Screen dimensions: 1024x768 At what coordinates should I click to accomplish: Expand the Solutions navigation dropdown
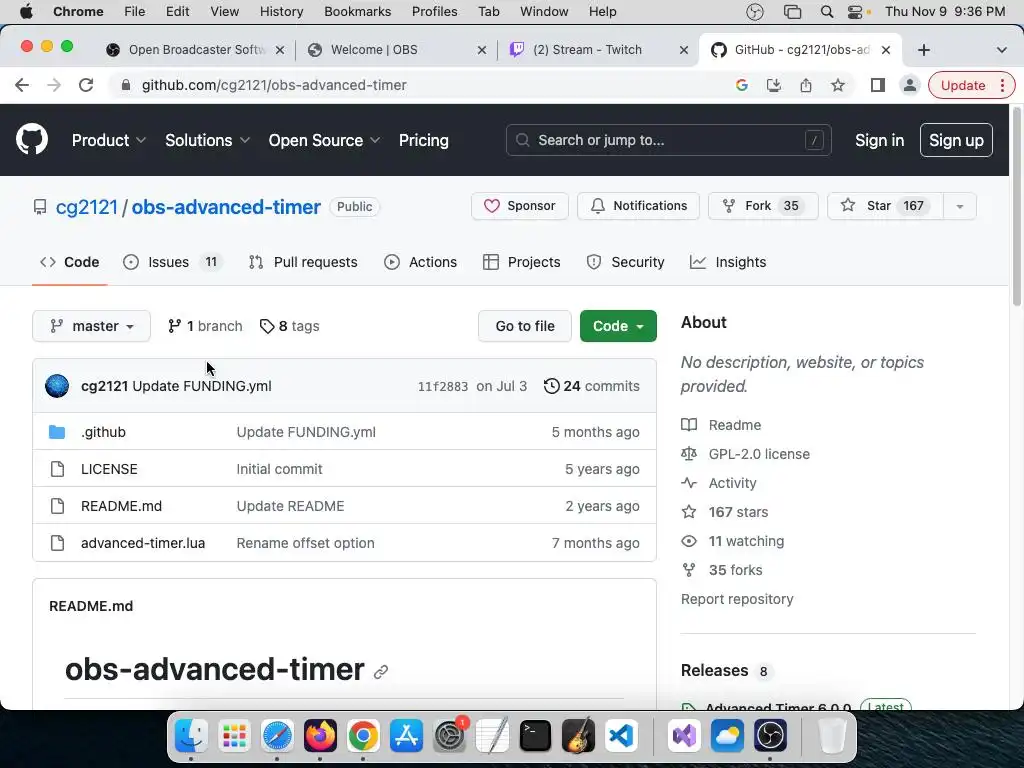pos(207,140)
